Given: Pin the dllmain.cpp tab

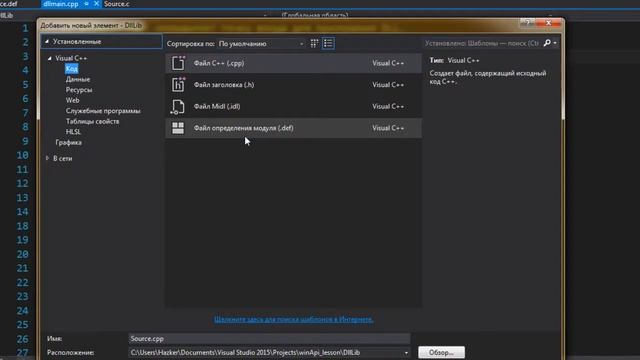Looking at the screenshot, I should 87,4.
